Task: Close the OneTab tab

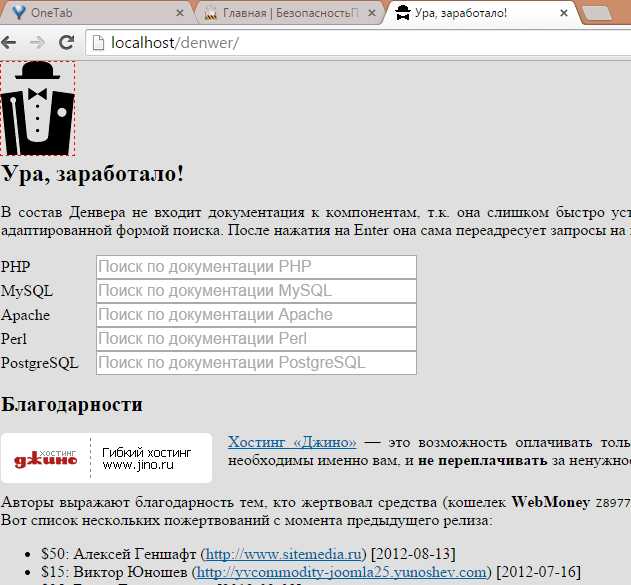Action: [x=180, y=13]
